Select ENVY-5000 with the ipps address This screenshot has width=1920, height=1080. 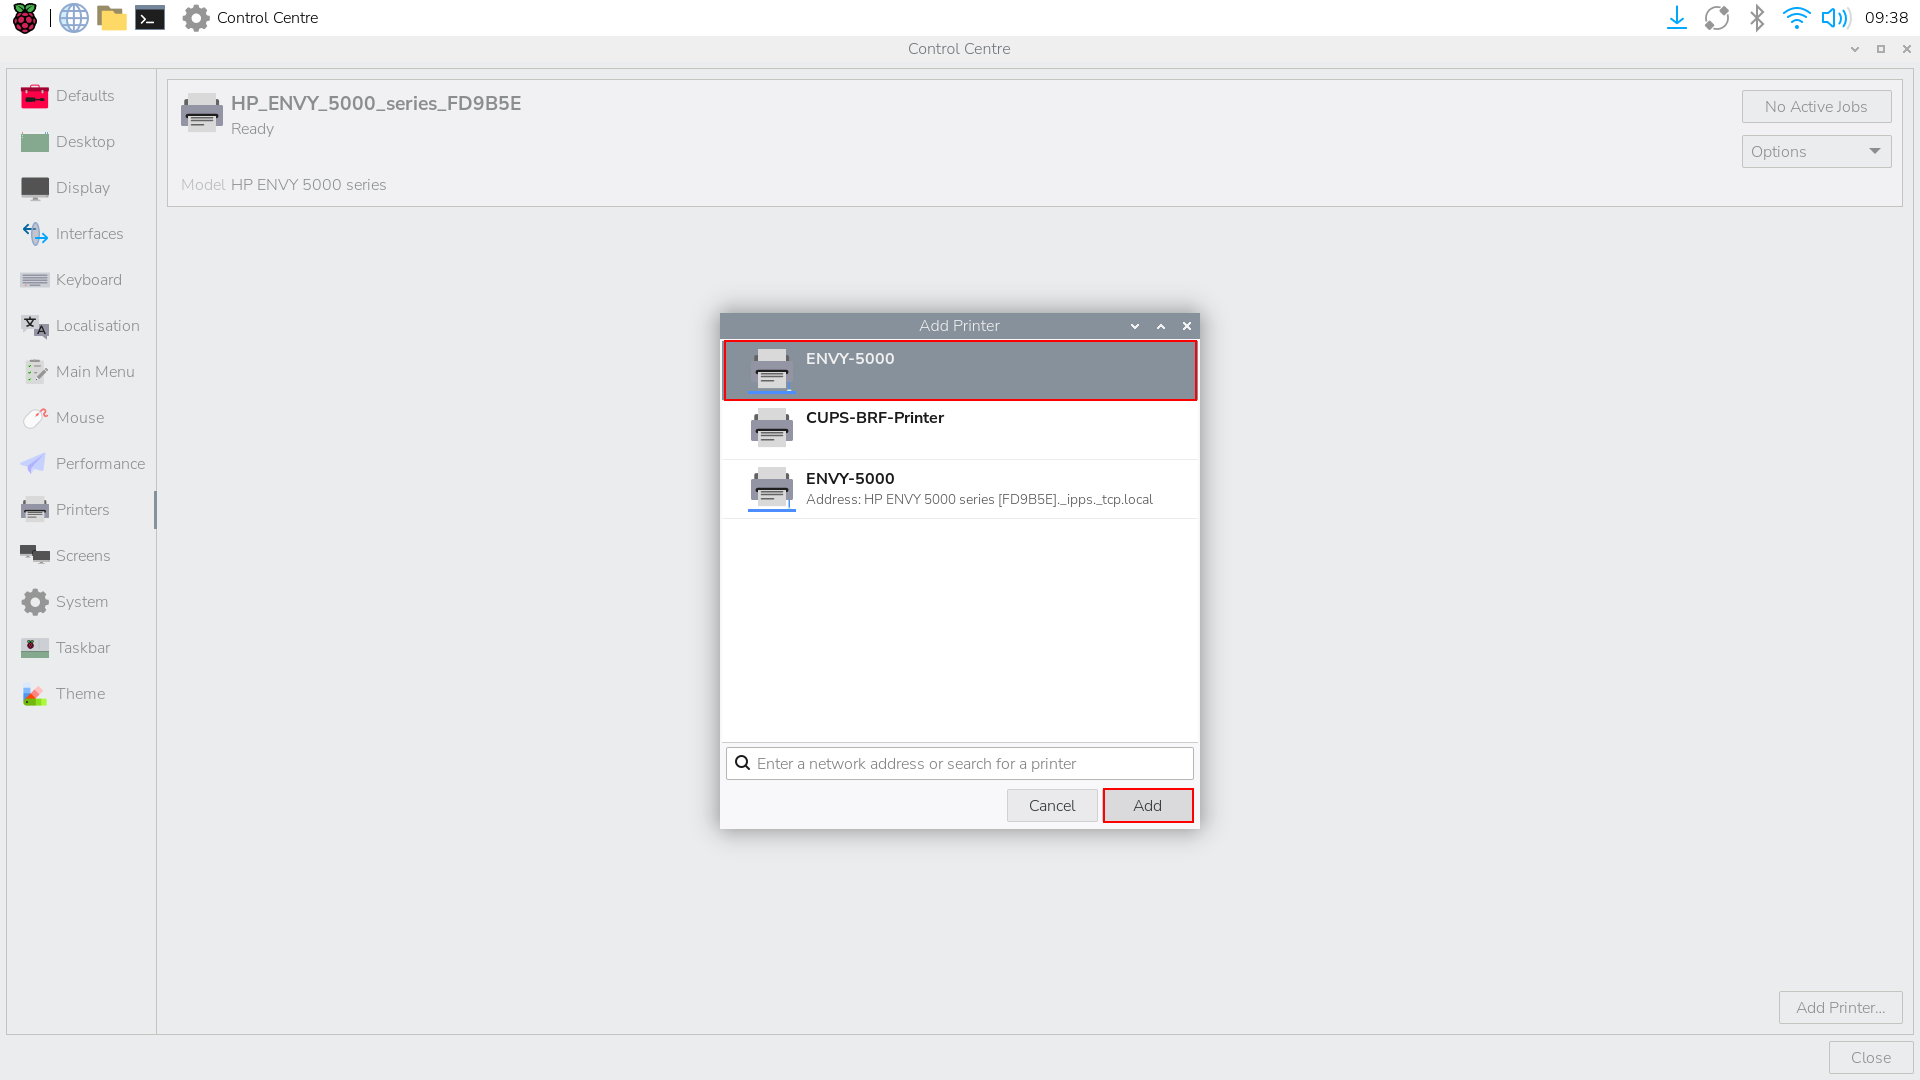pyautogui.click(x=960, y=489)
